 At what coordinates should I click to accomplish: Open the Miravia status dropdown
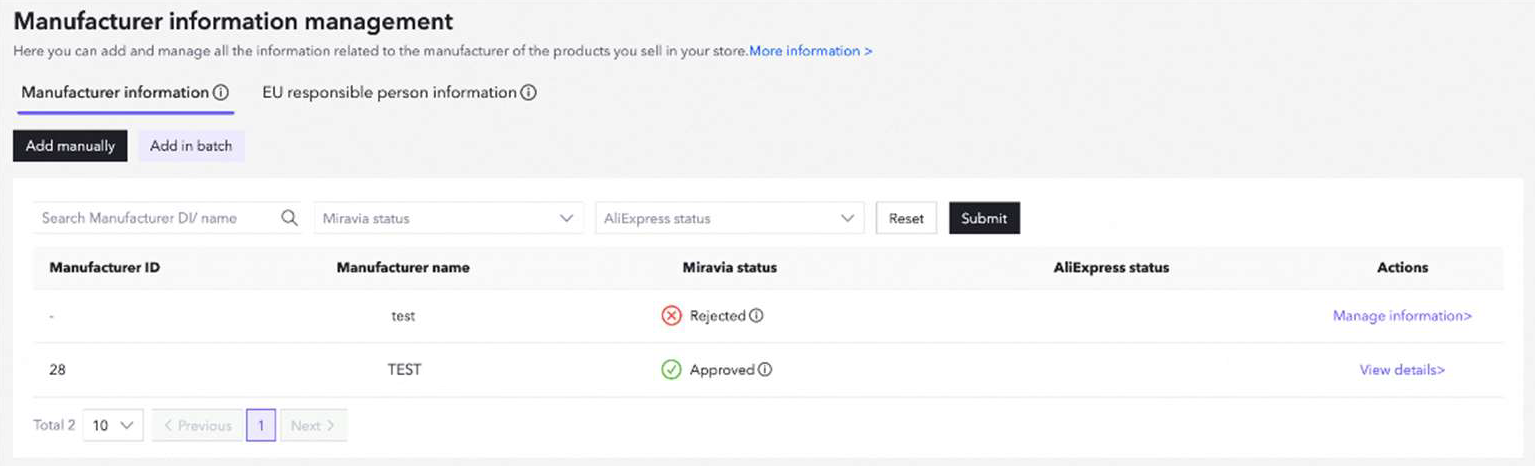(x=448, y=218)
